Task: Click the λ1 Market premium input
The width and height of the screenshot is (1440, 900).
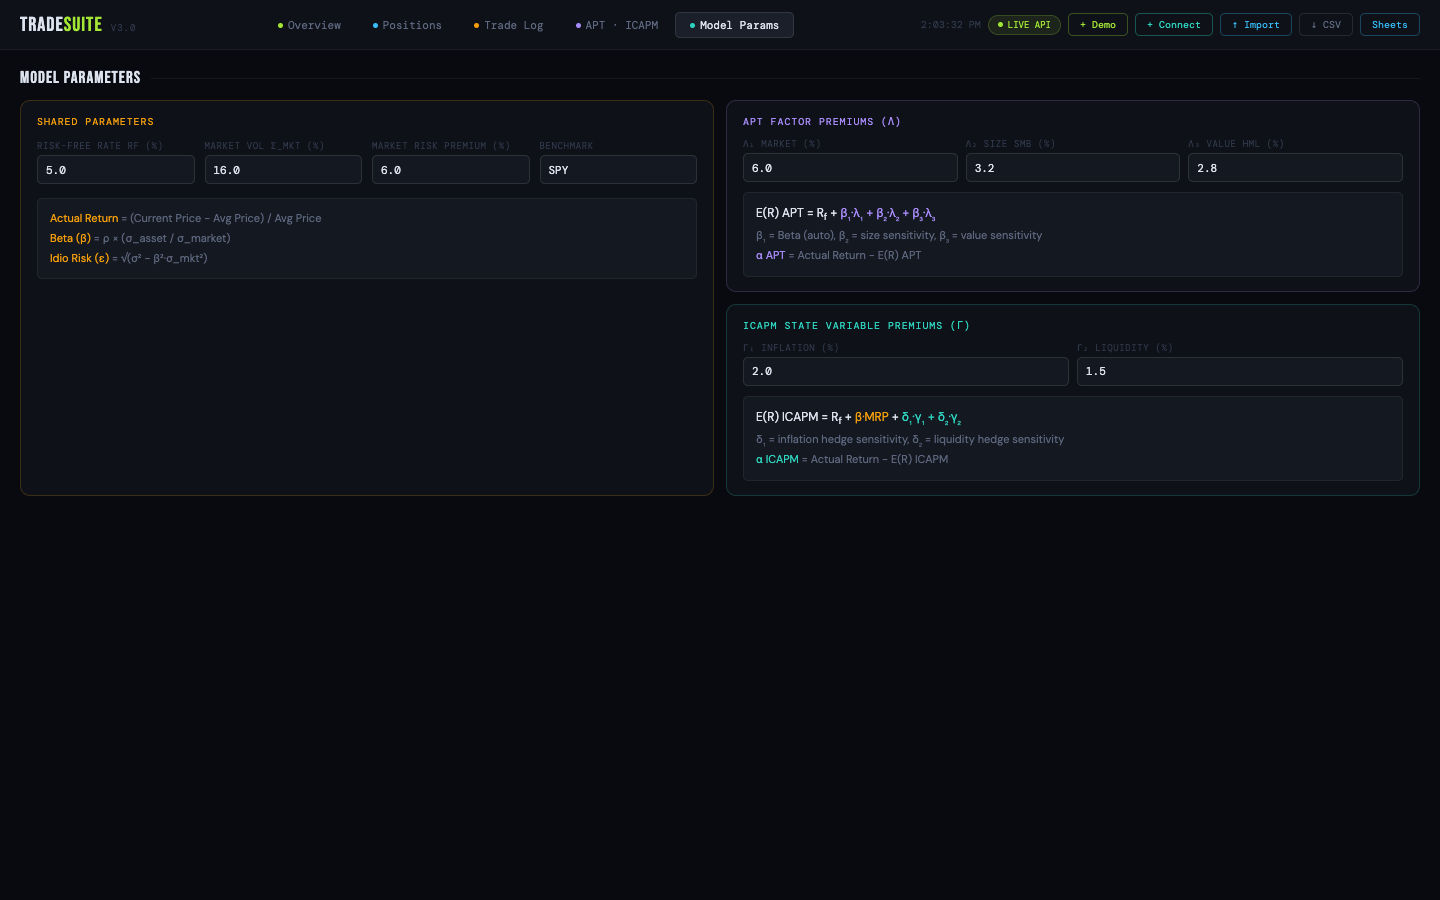Action: coord(850,168)
